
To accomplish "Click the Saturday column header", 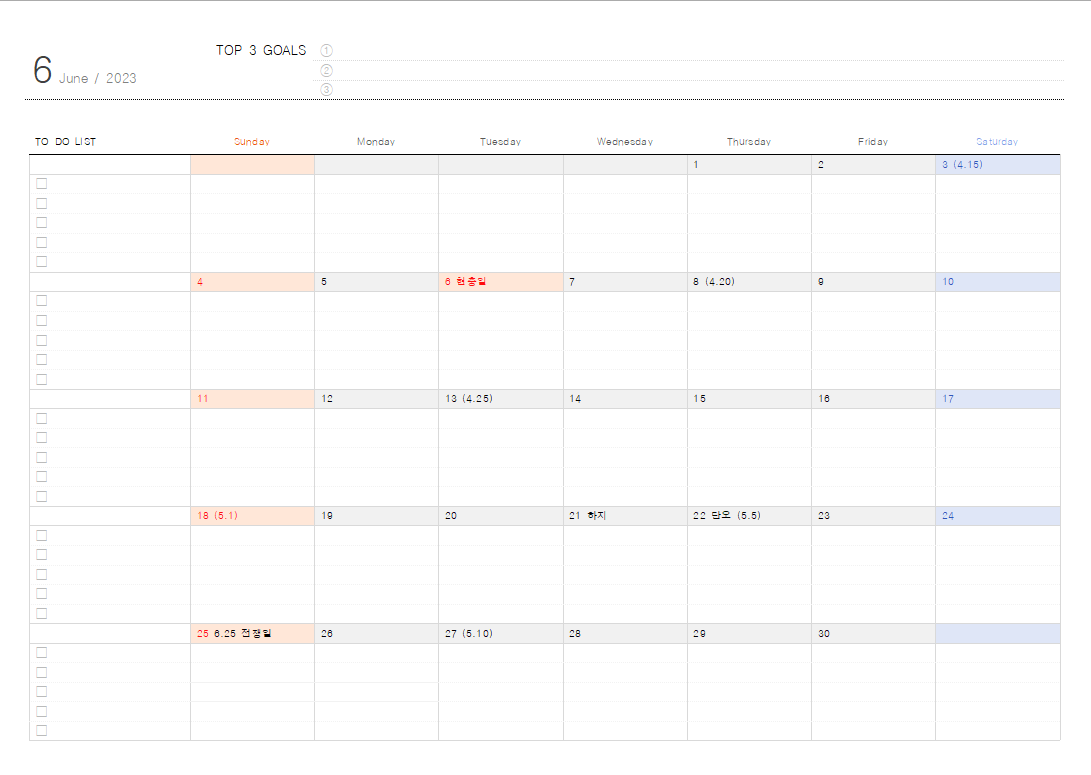I will tap(997, 141).
